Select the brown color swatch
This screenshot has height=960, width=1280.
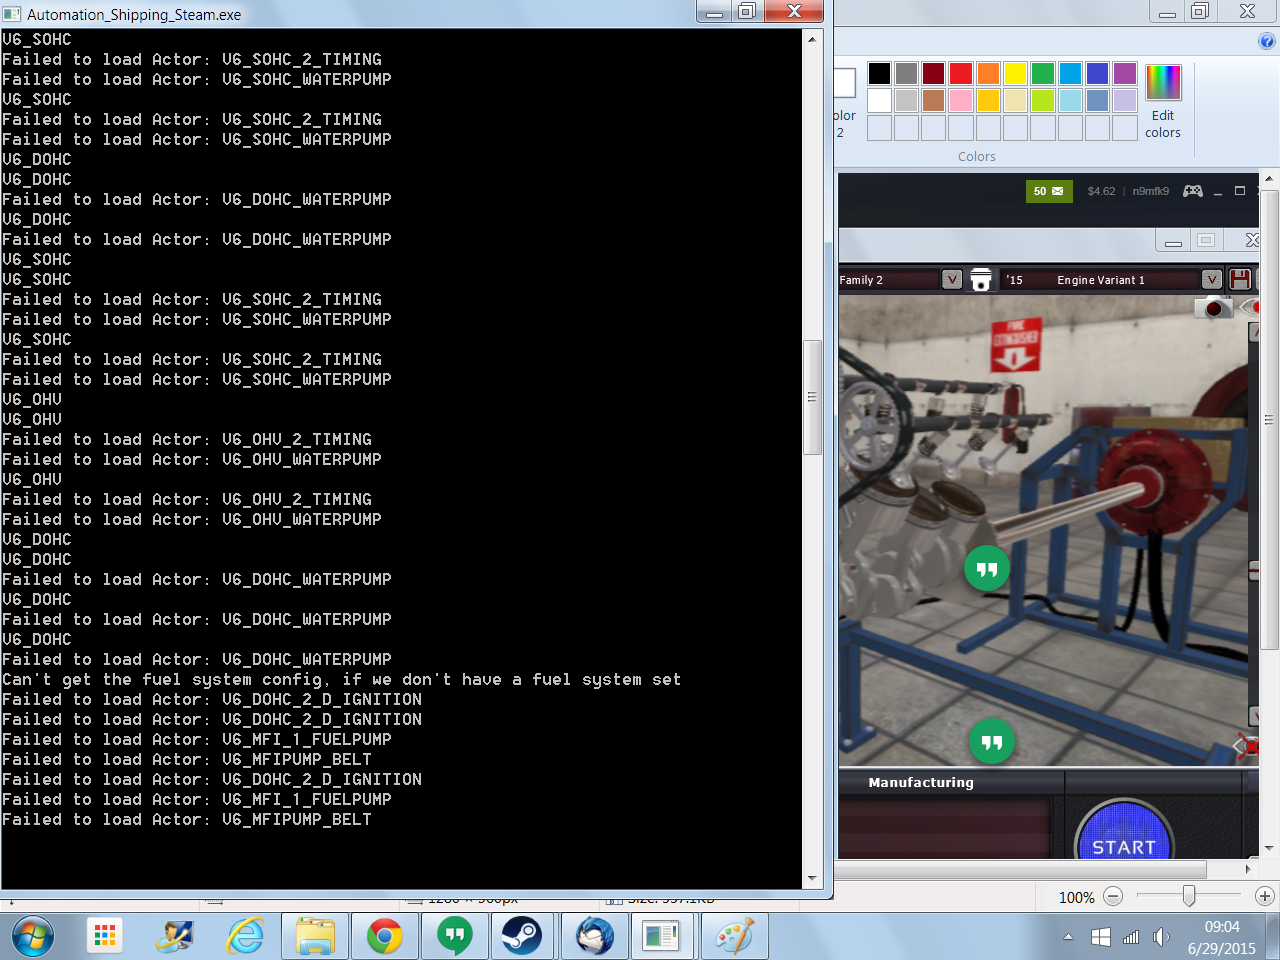(934, 100)
